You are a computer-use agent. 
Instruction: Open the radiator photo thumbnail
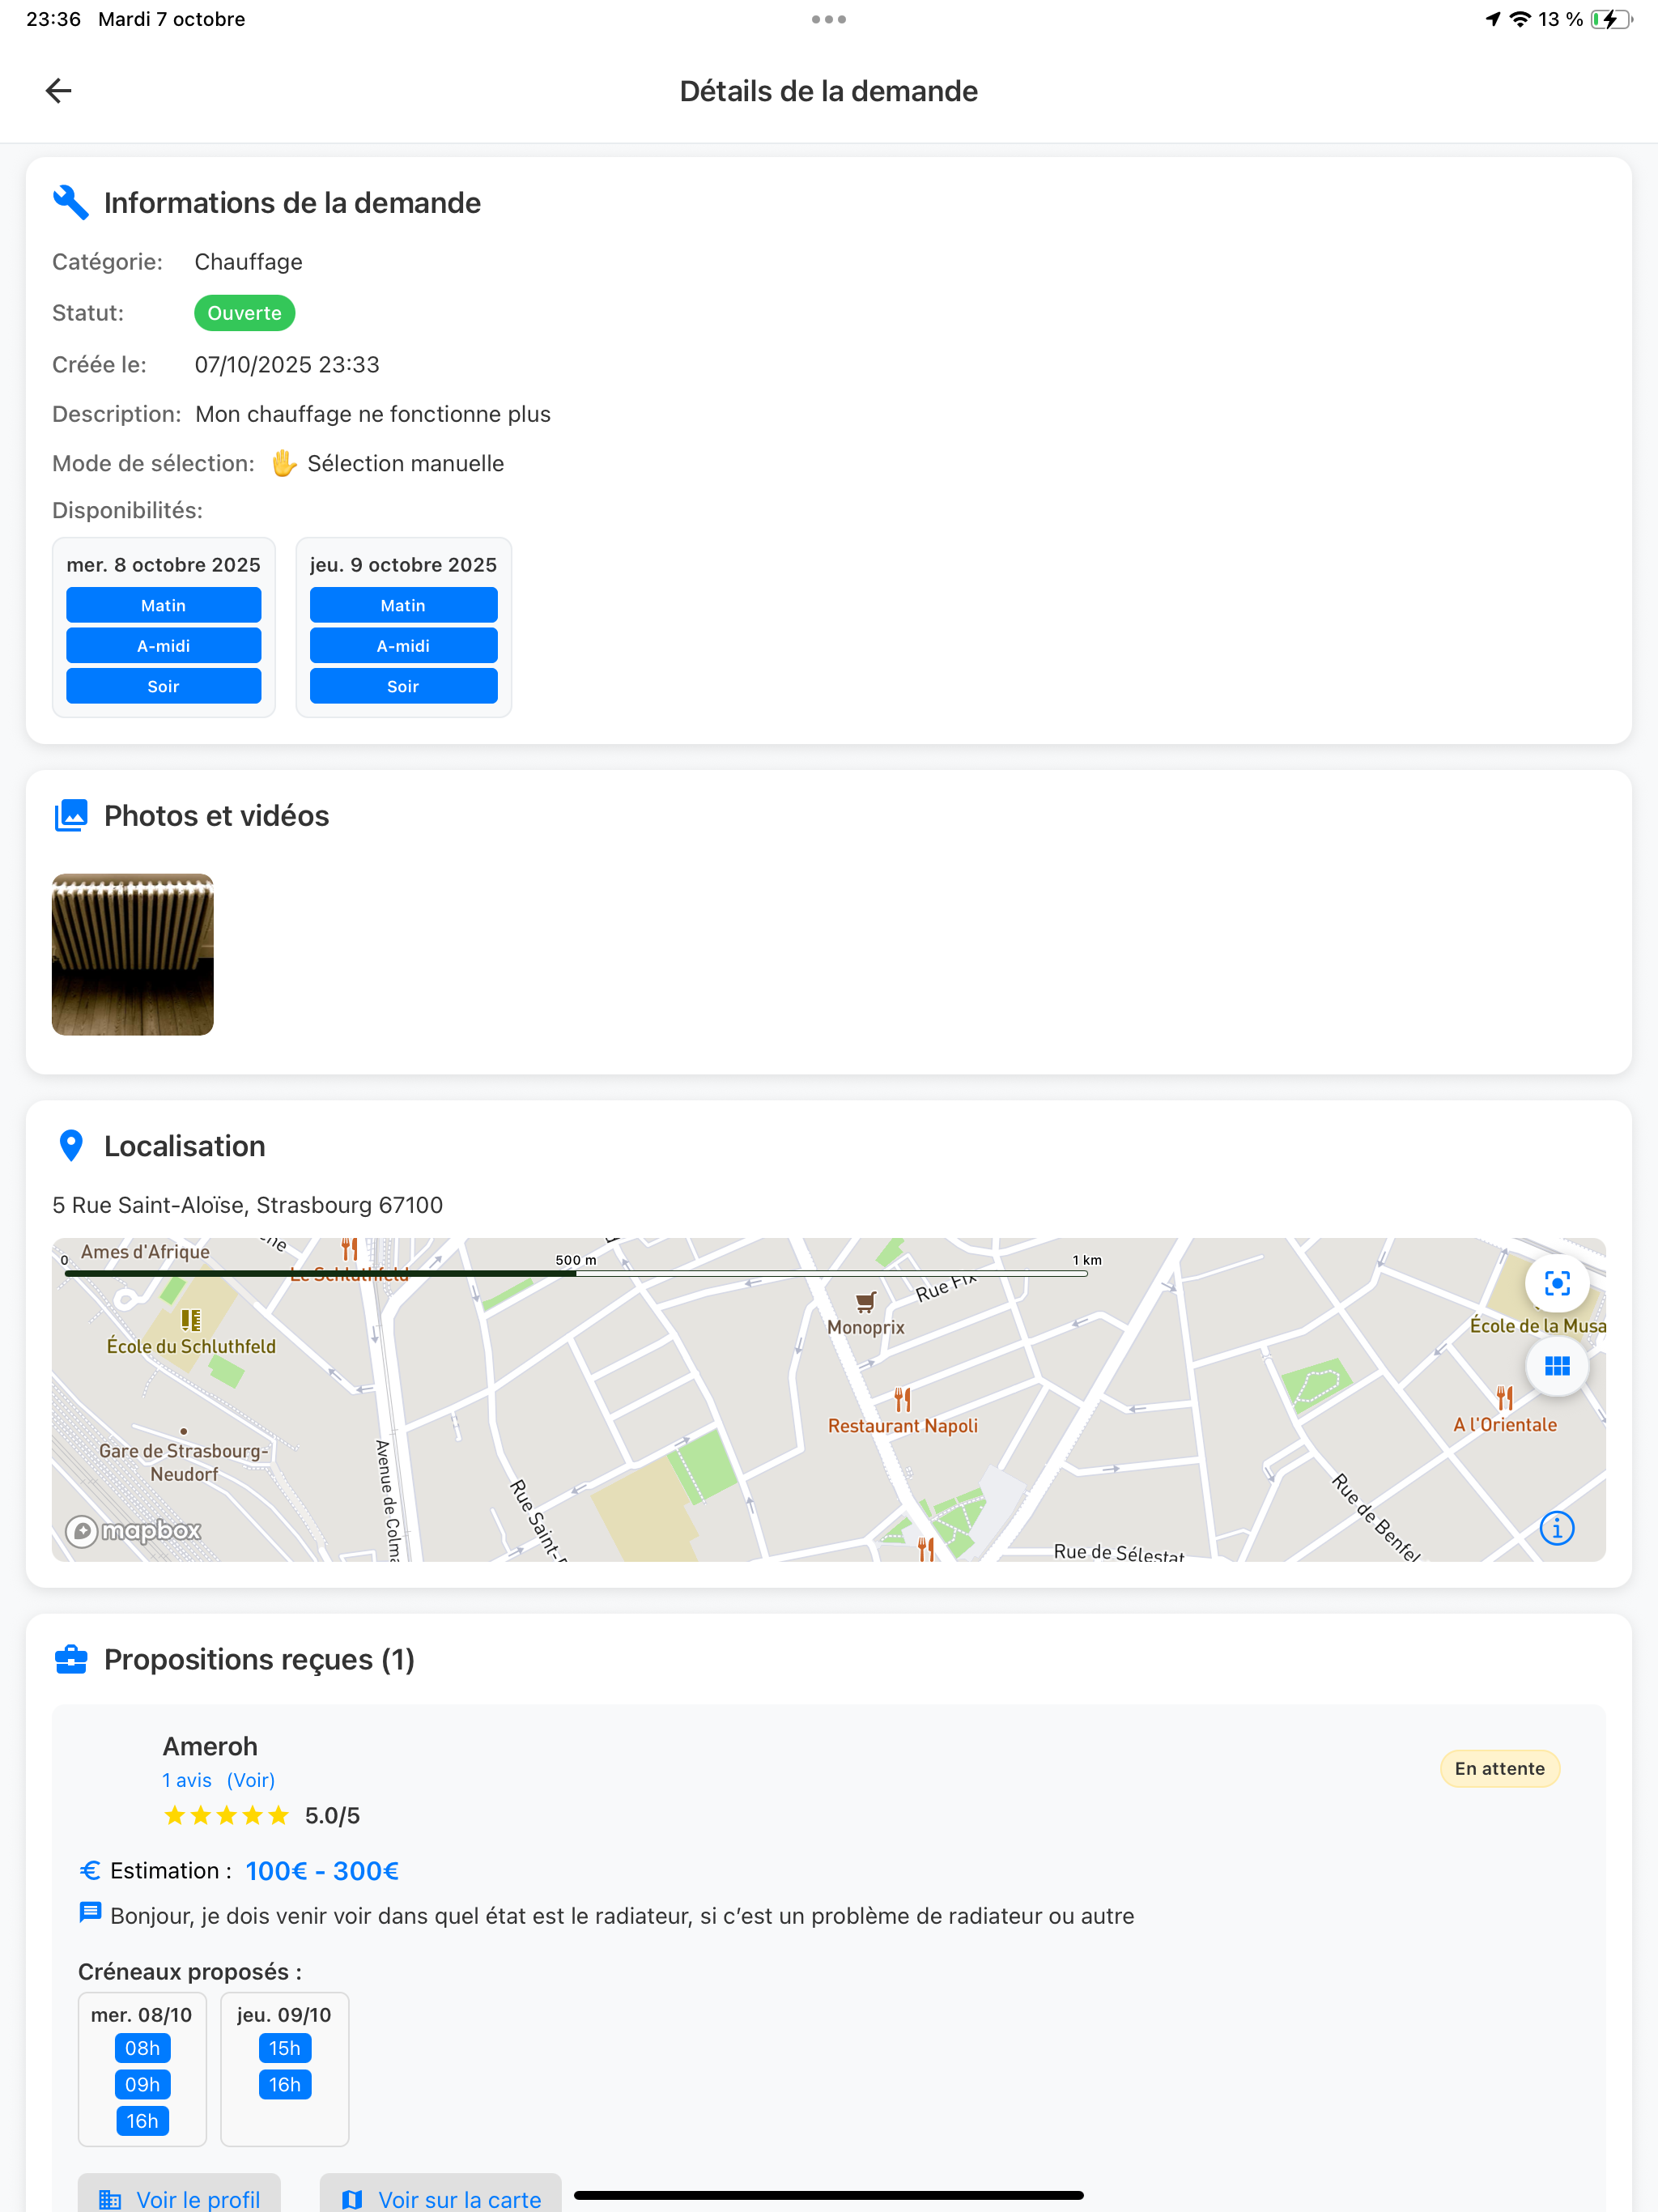(133, 955)
